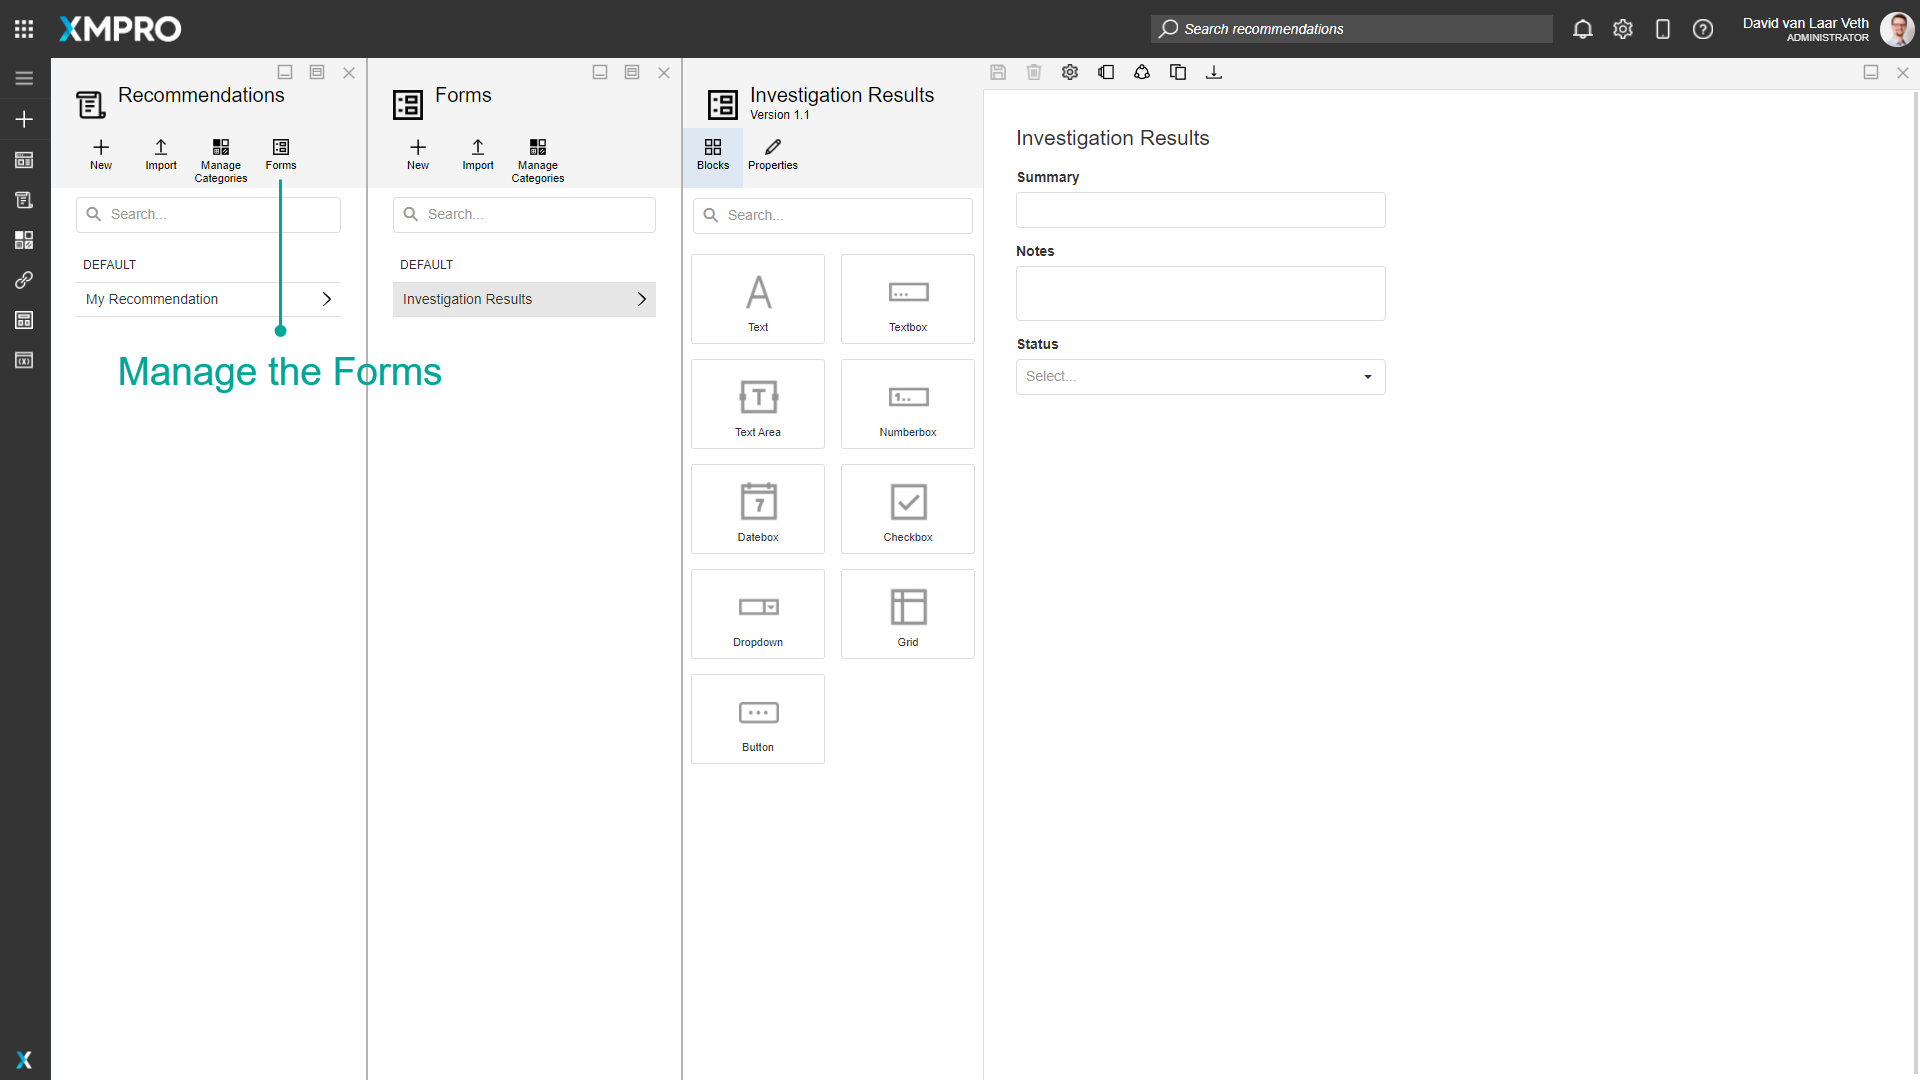Viewport: 1920px width, 1080px height.
Task: Open the copy form icon in the toolbar
Action: coord(1178,72)
